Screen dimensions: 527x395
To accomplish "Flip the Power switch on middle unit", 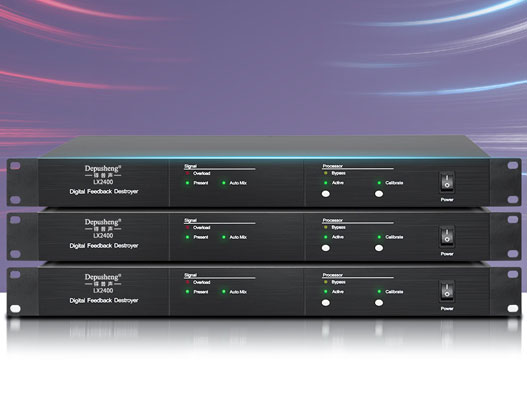I will (447, 236).
